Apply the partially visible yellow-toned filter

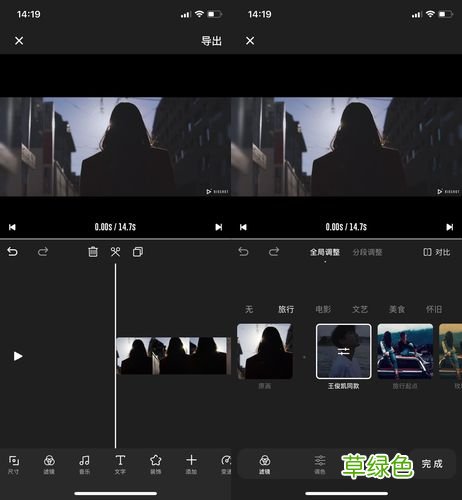point(450,351)
